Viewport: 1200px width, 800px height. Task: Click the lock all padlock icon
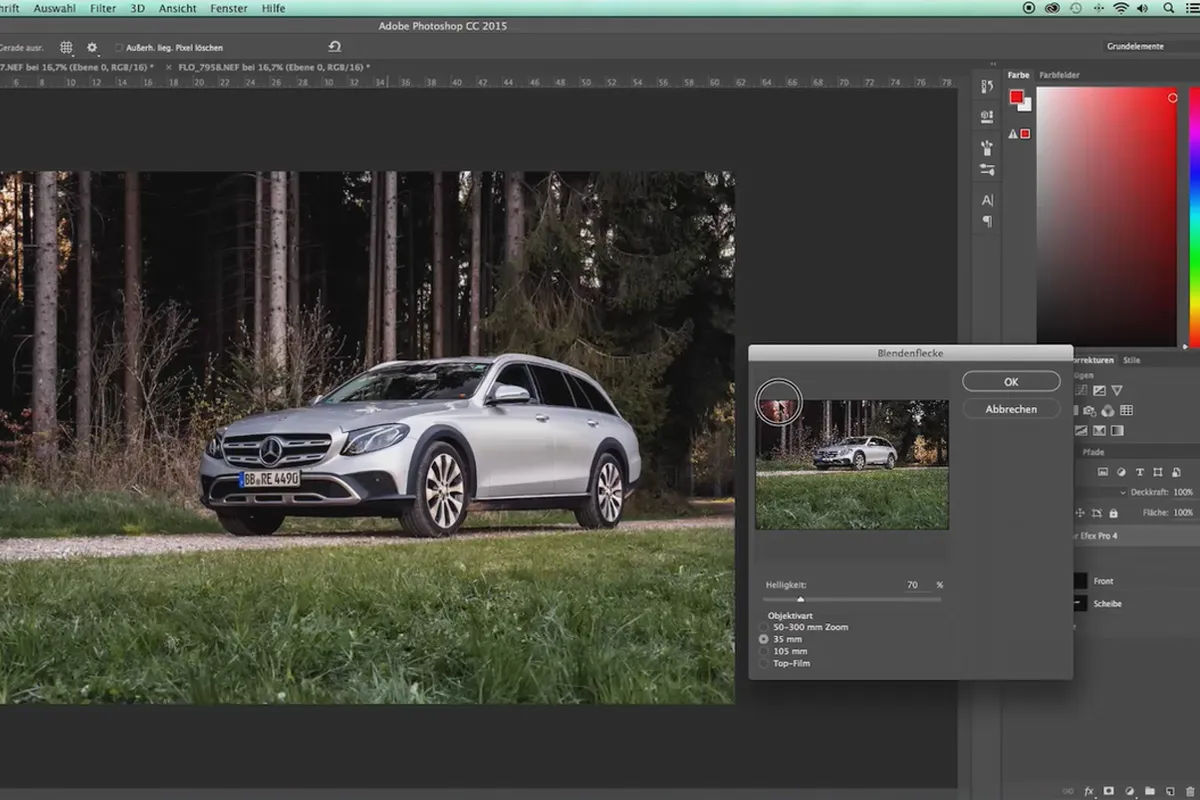pyautogui.click(x=1113, y=513)
